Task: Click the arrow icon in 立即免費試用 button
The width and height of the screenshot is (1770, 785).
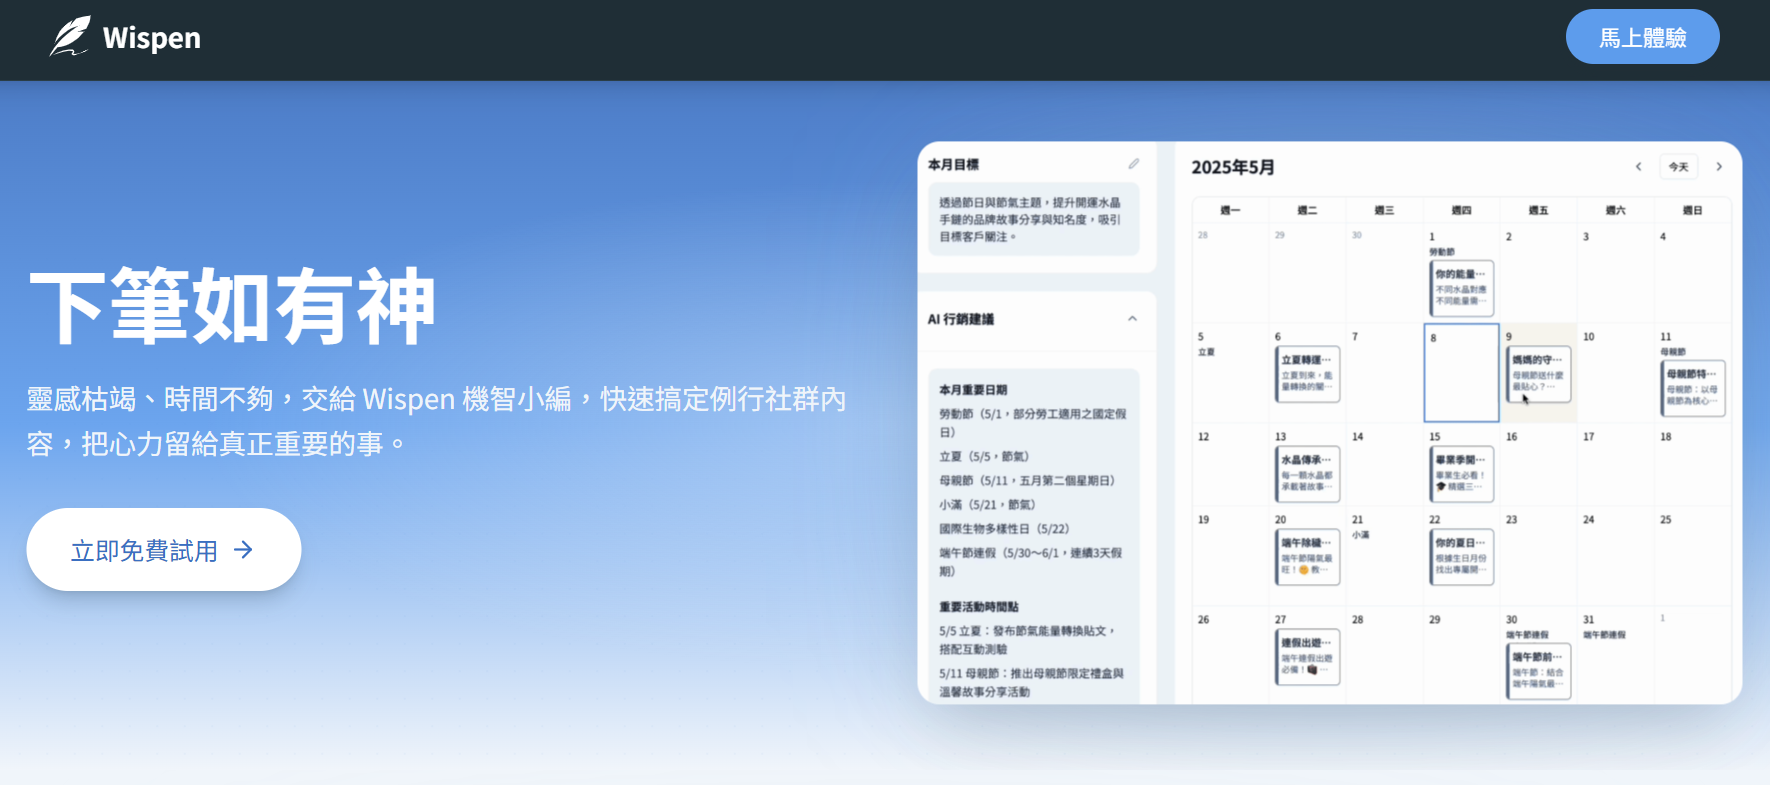Action: click(243, 550)
